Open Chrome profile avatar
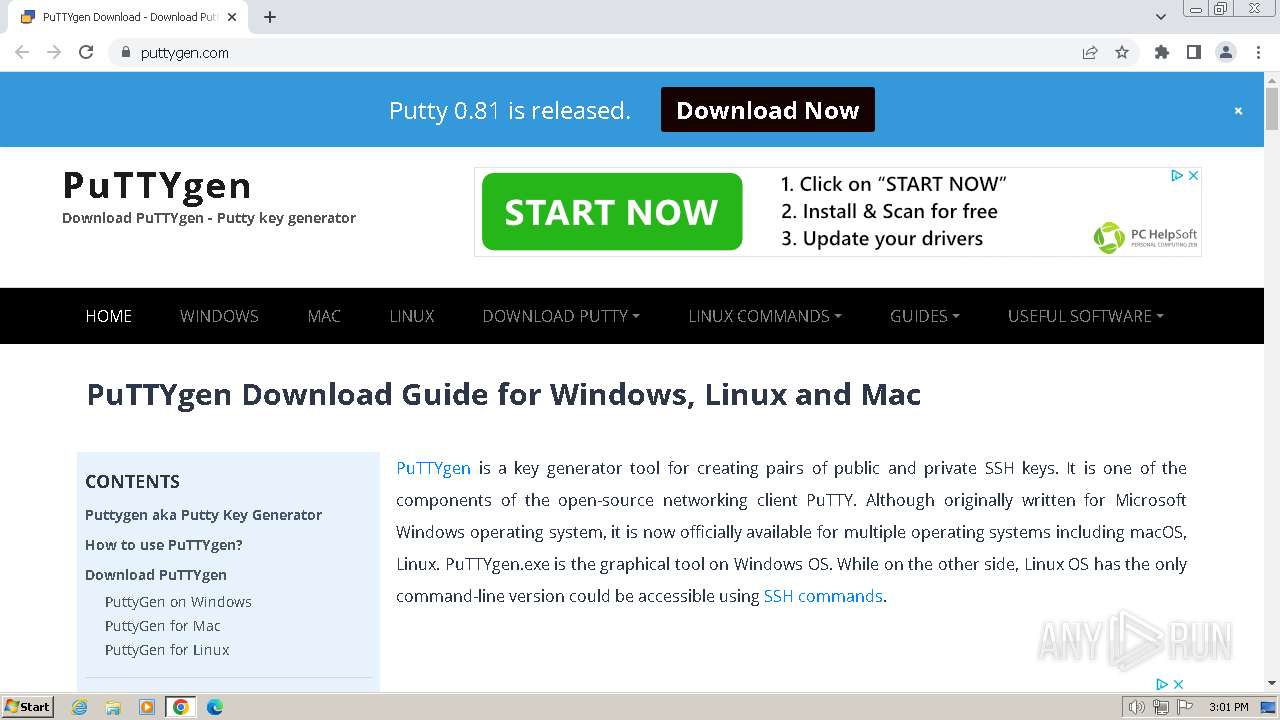Viewport: 1280px width, 720px height. click(x=1226, y=52)
